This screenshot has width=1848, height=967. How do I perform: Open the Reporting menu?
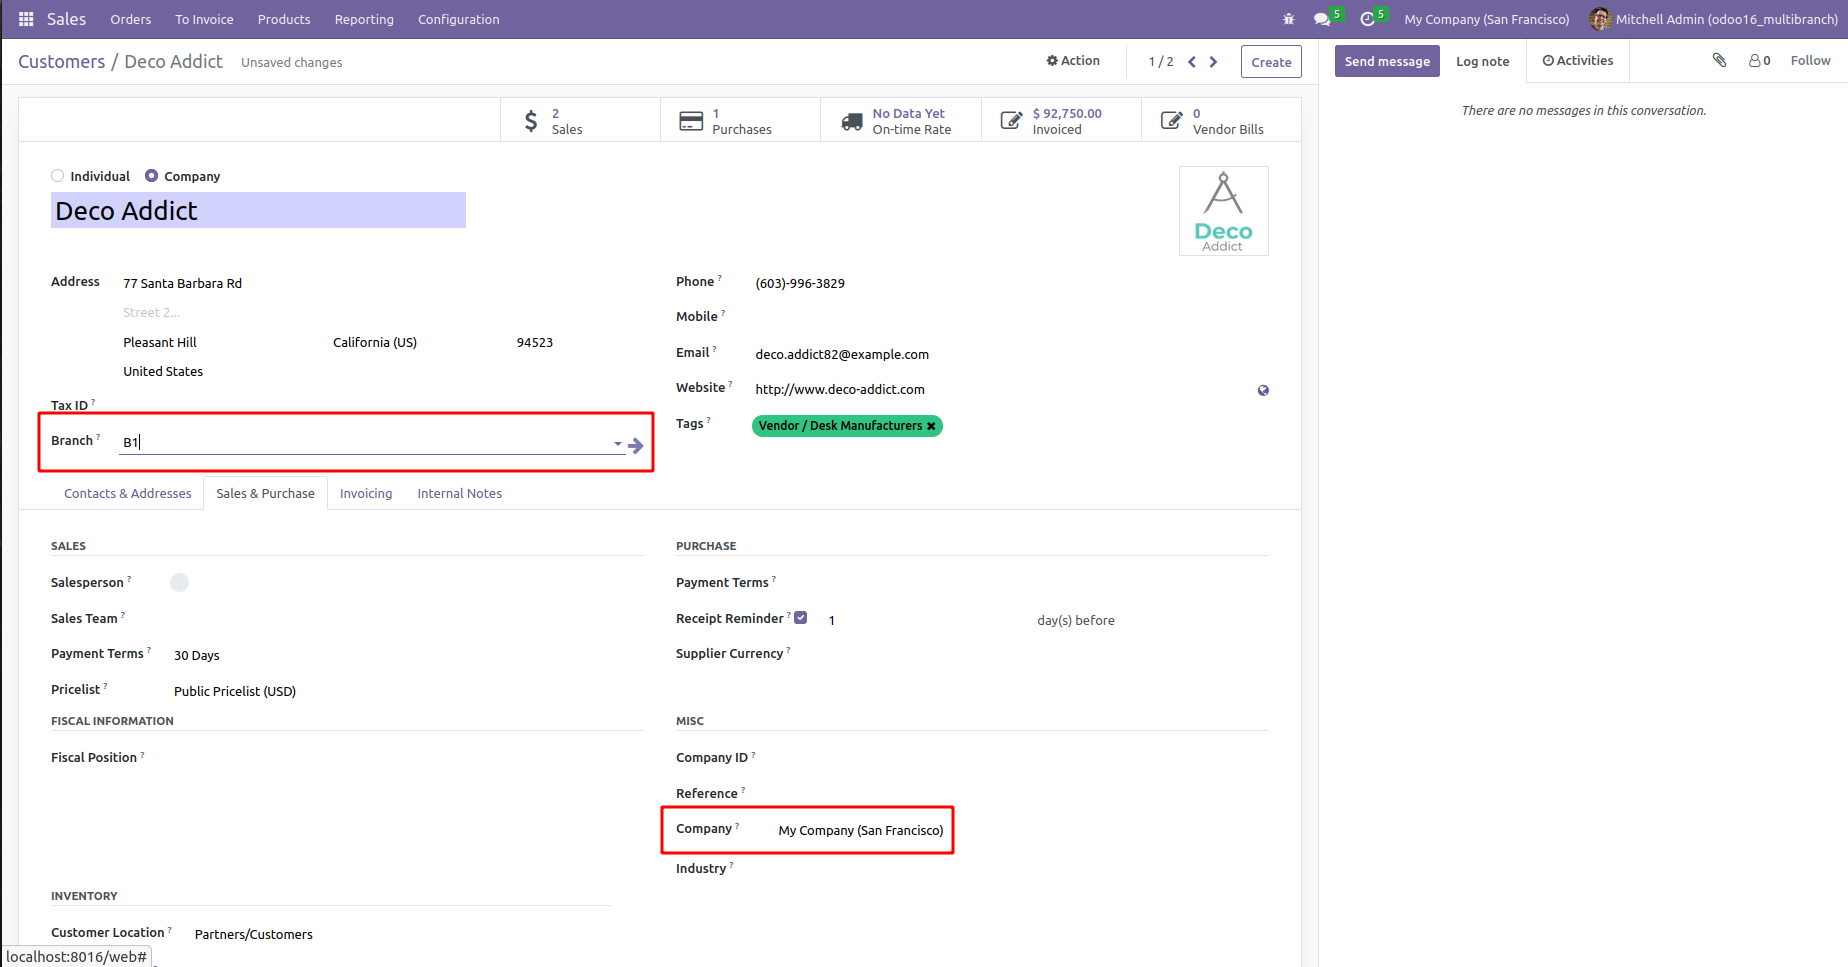364,19
